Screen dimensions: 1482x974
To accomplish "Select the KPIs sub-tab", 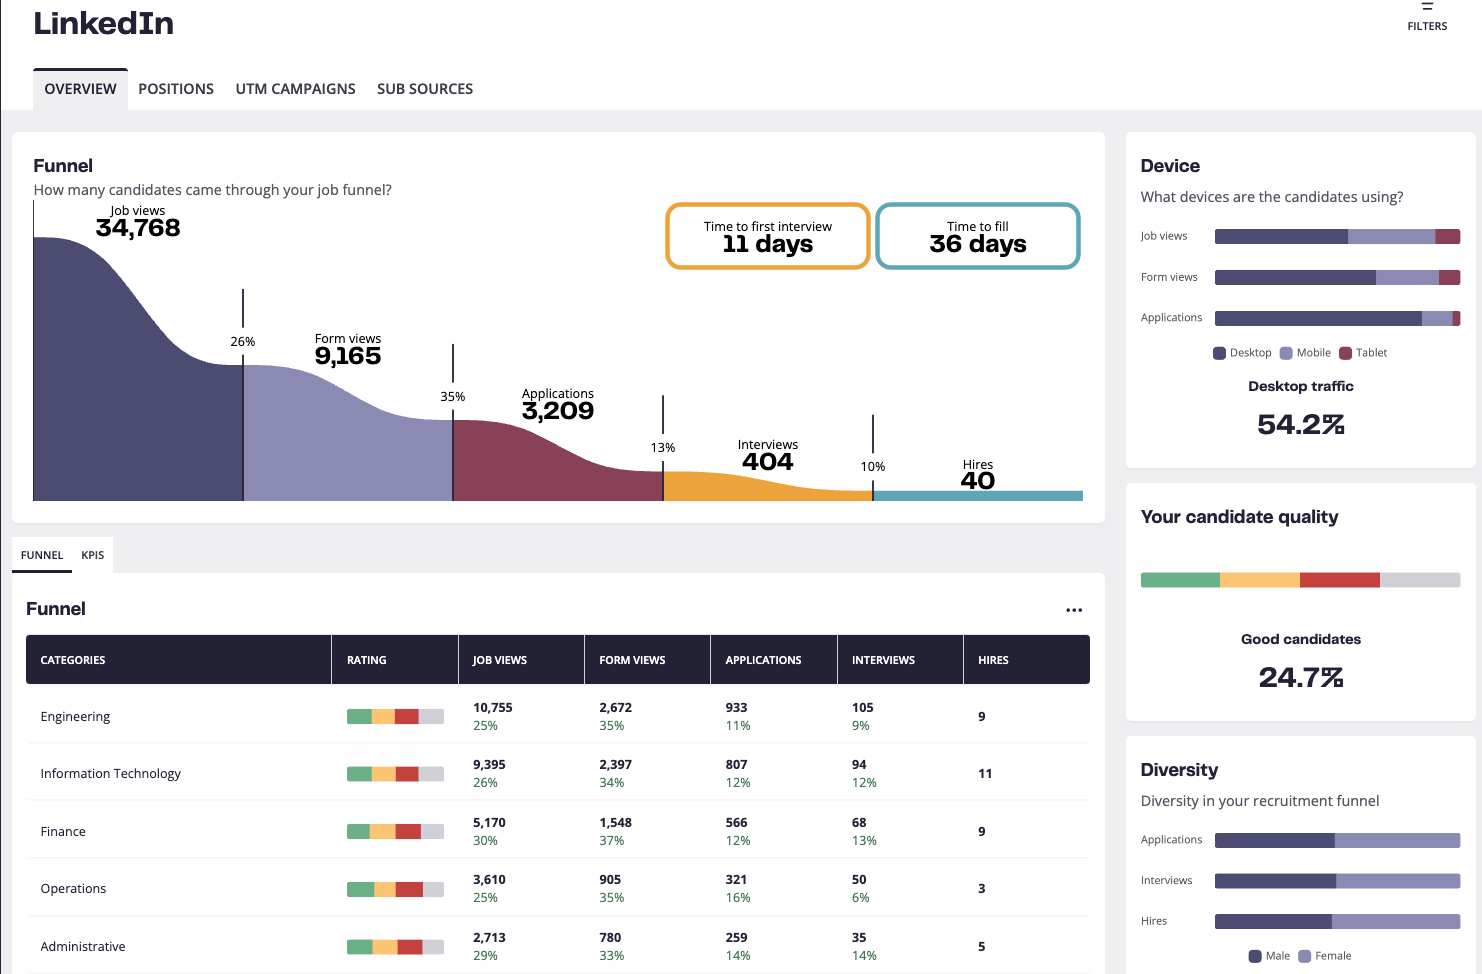I will pos(93,555).
